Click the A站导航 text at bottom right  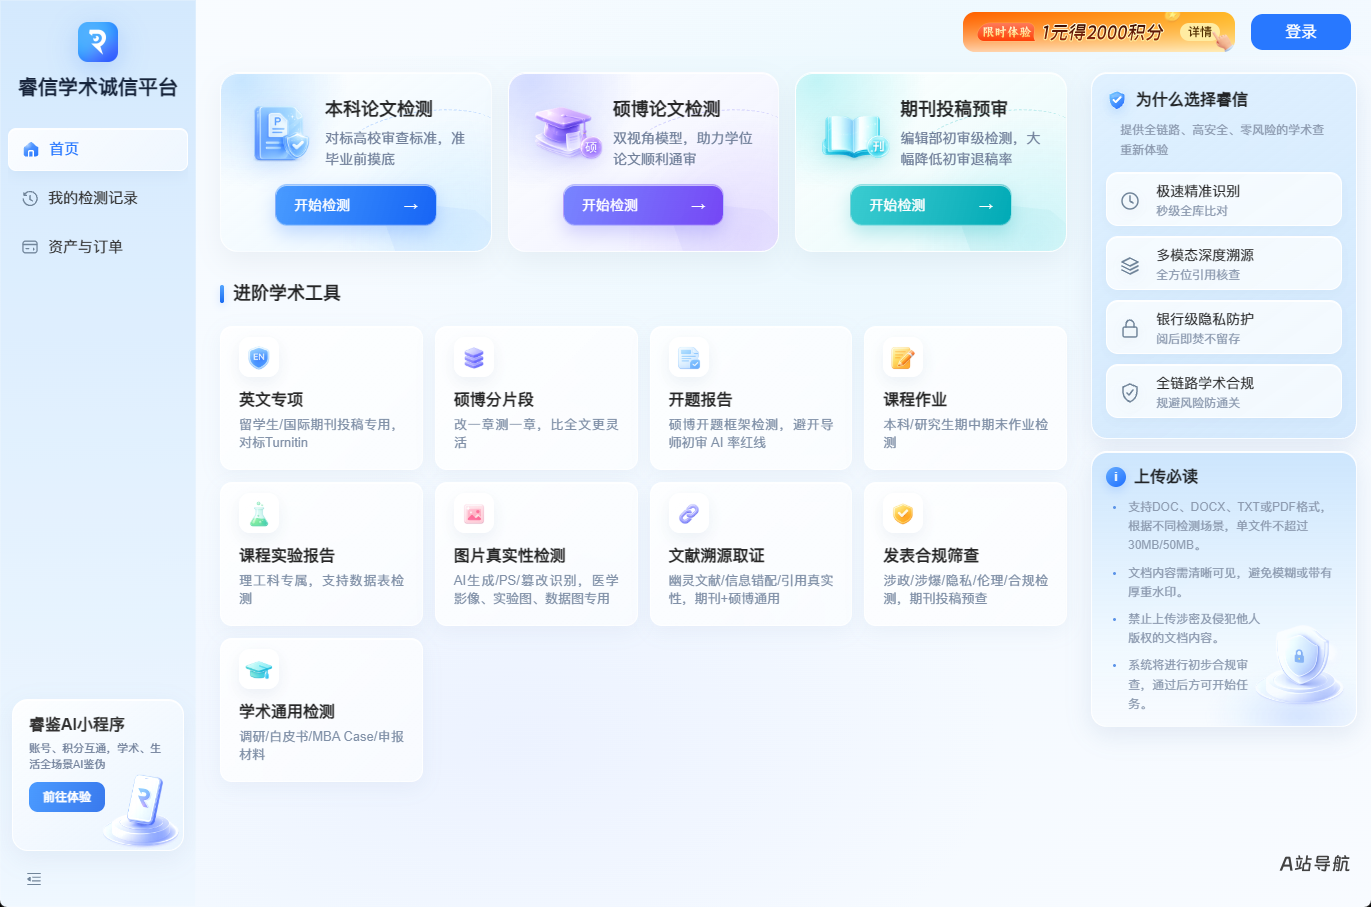1314,863
